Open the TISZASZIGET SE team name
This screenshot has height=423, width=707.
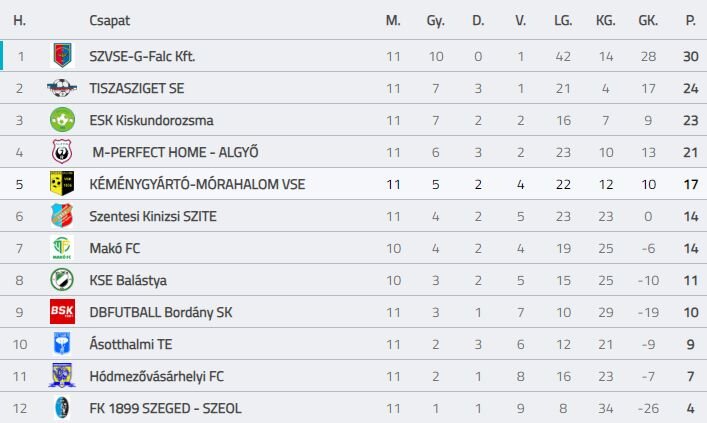coord(137,88)
